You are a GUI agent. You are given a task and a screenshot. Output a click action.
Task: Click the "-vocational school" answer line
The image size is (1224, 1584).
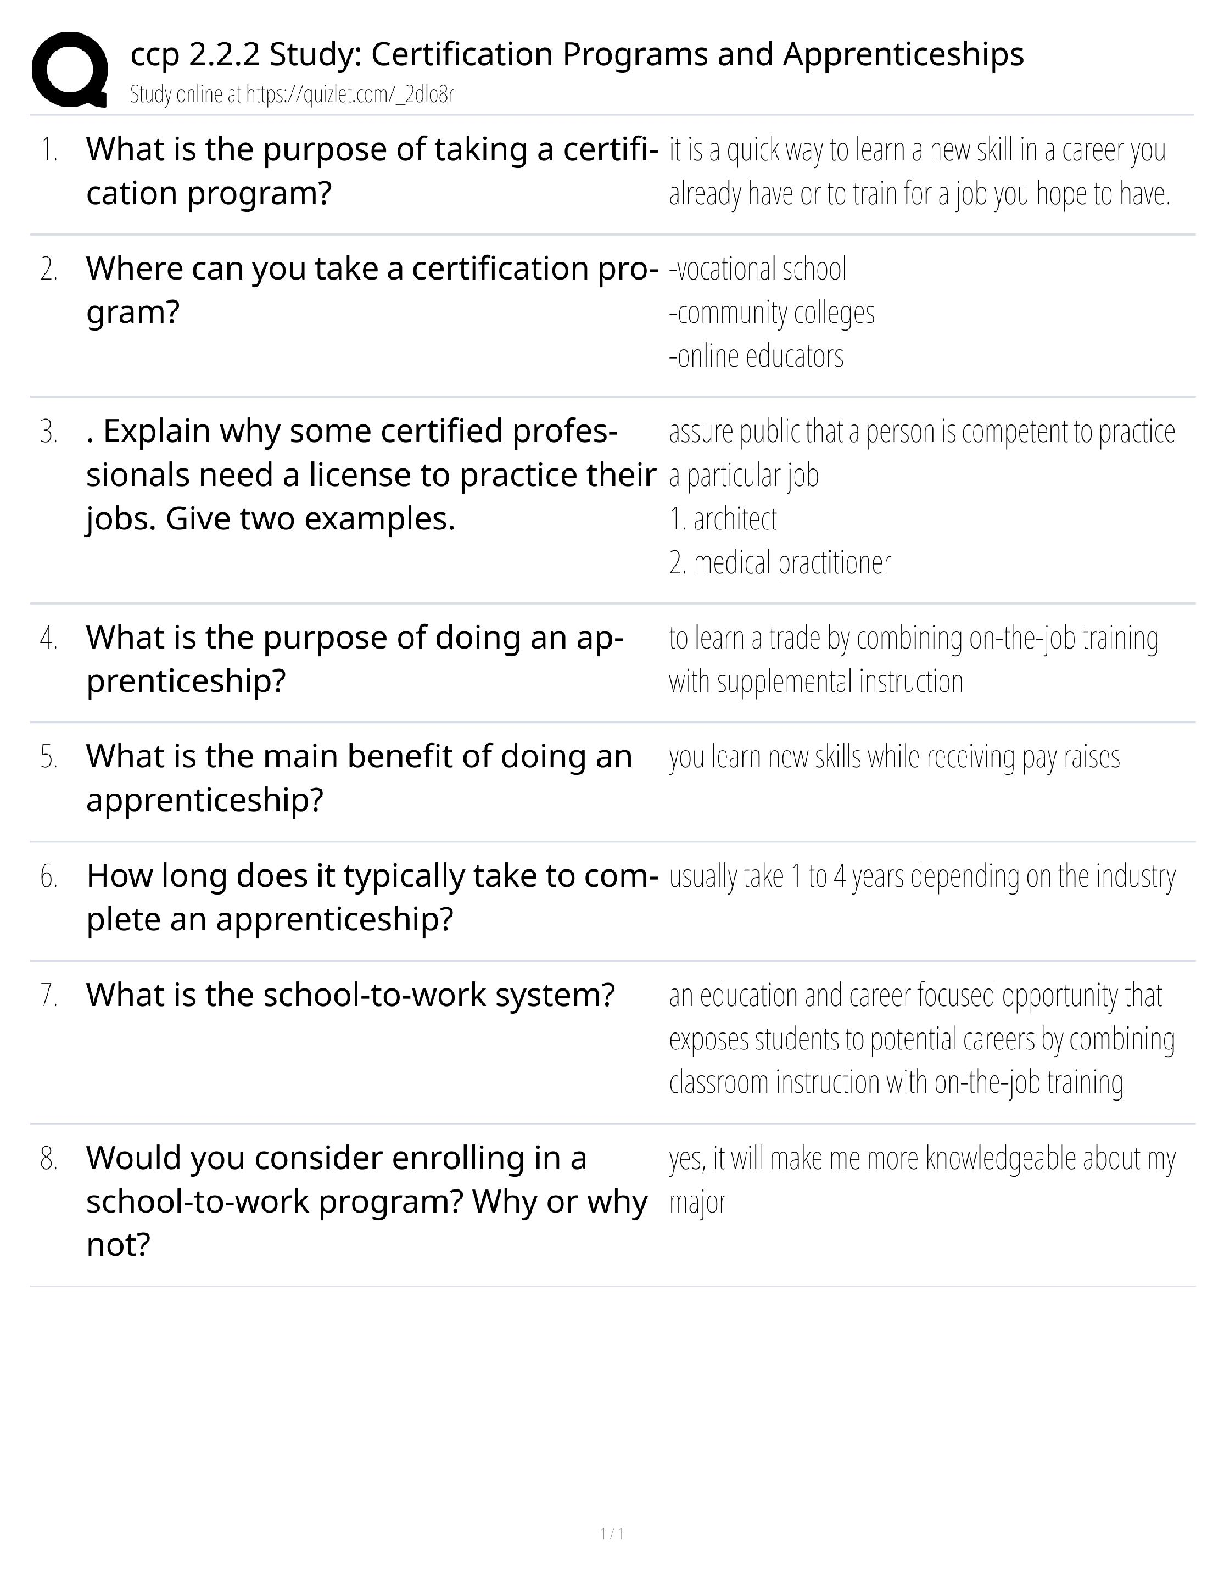(758, 269)
